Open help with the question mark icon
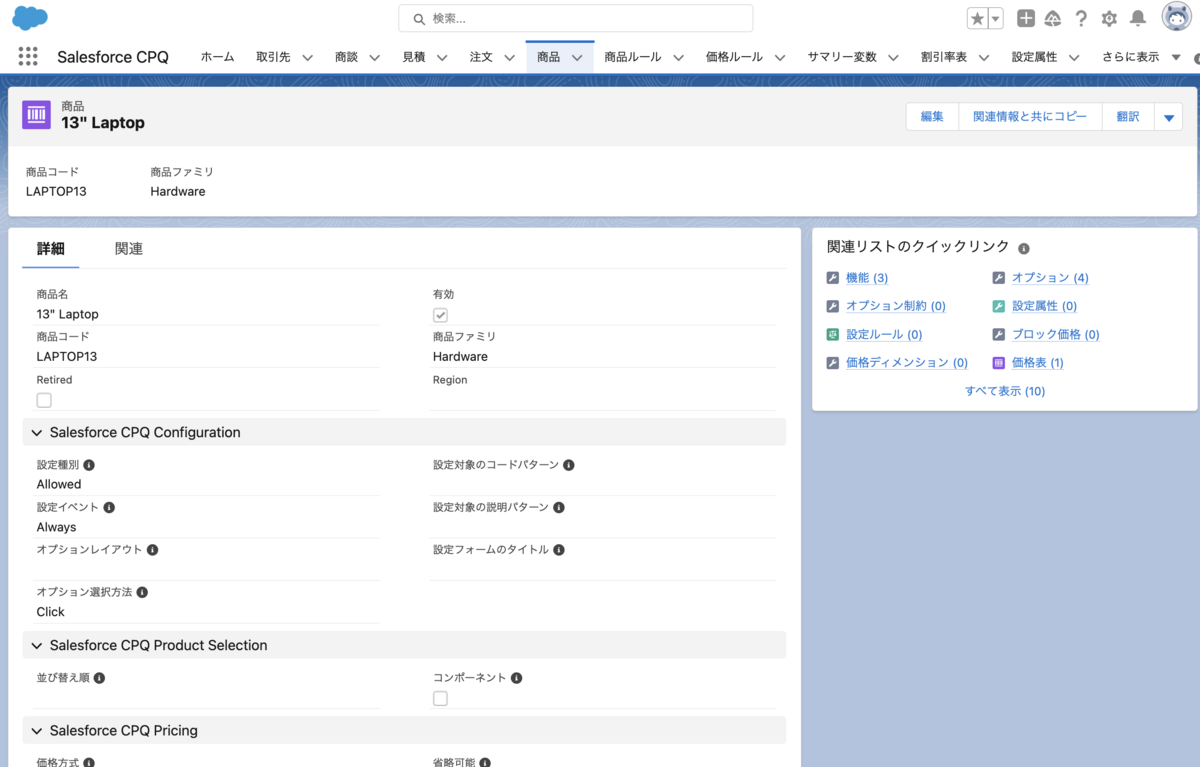1200x767 pixels. [x=1081, y=17]
